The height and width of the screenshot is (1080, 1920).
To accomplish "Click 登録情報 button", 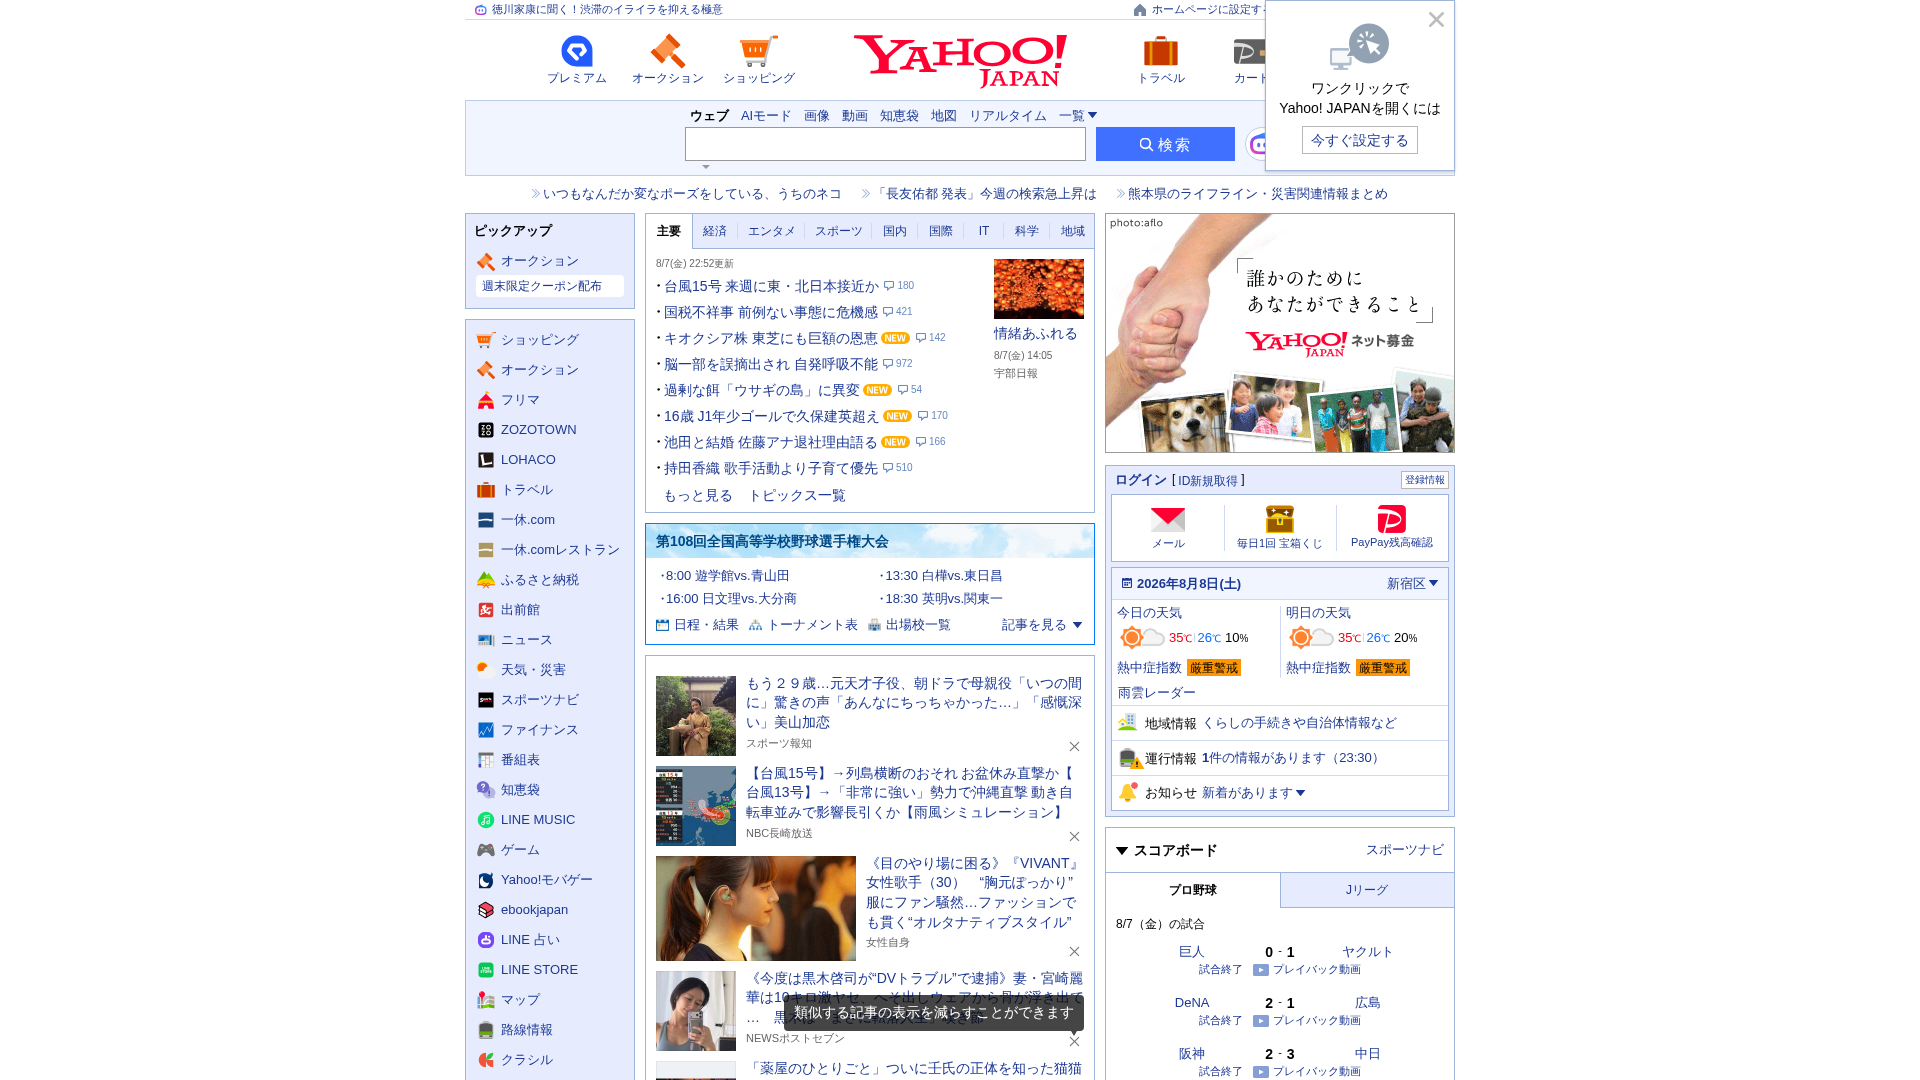I will click(1425, 480).
